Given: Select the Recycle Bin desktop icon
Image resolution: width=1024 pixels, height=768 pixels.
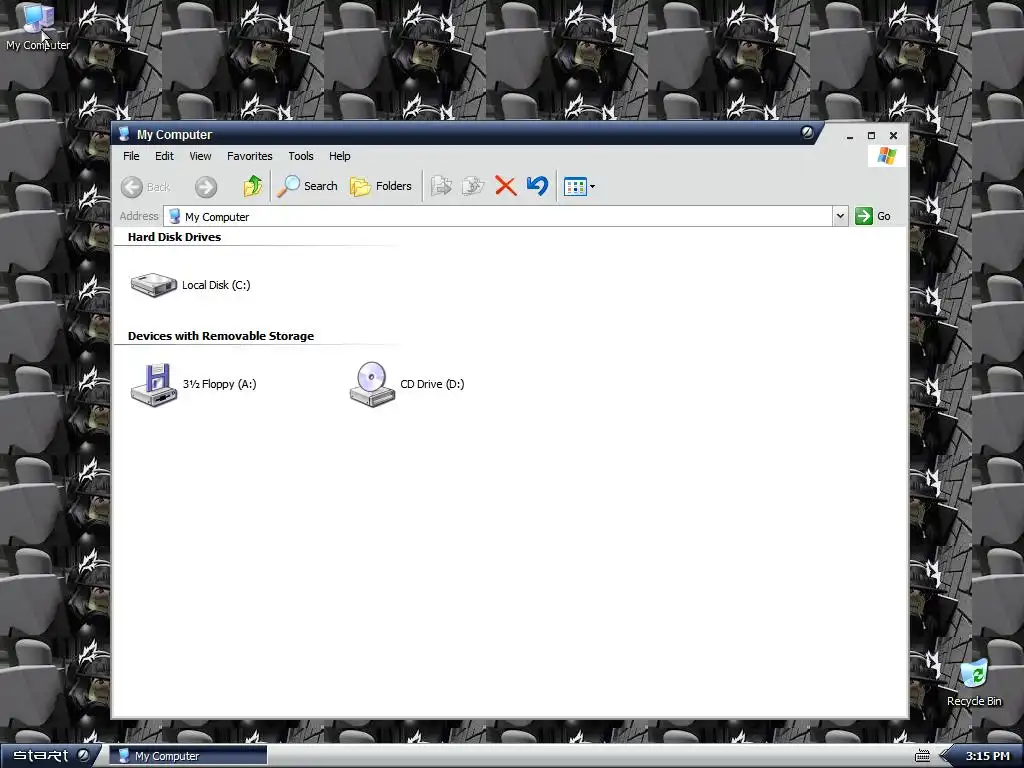Looking at the screenshot, I should (974, 683).
